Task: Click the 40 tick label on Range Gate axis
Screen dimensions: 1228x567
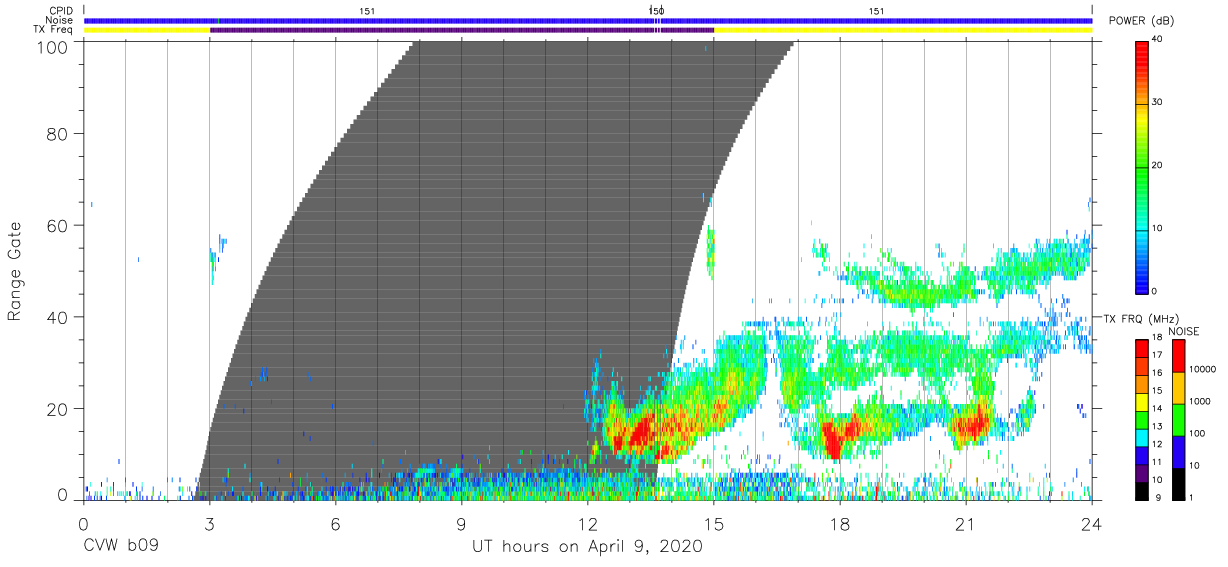Action: point(58,317)
